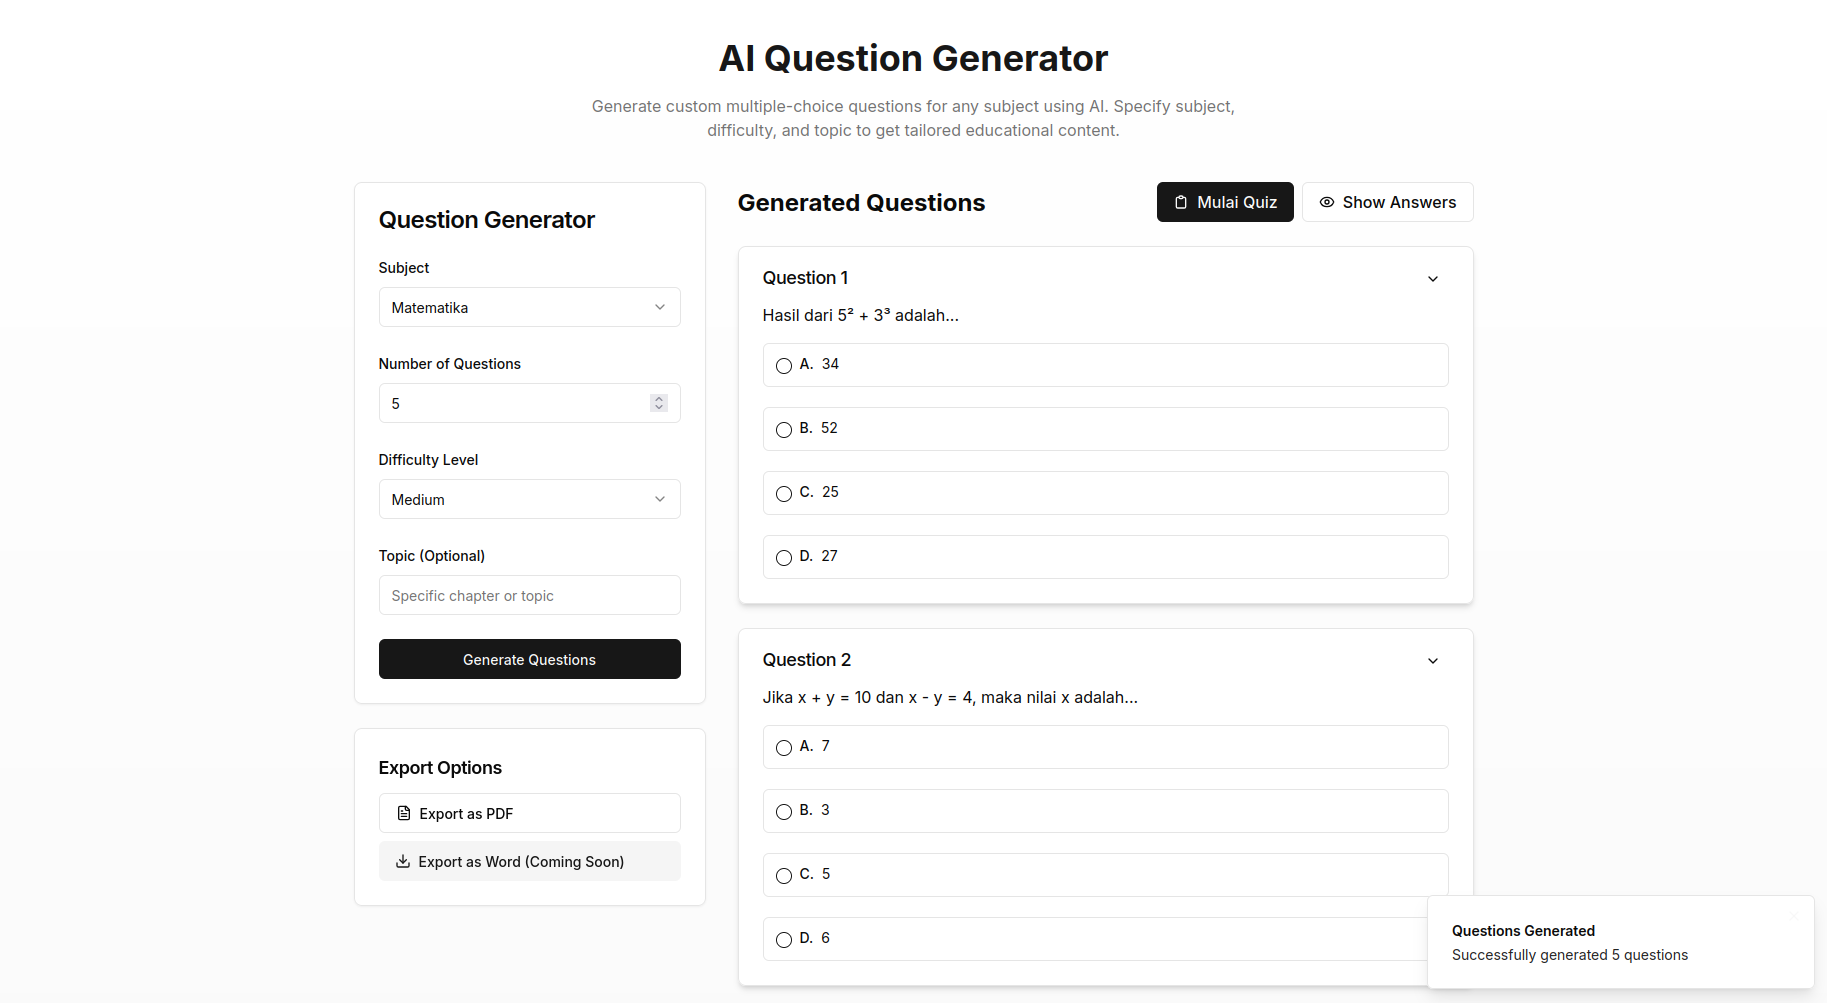Click the document icon in Export as PDF
The image size is (1827, 1003).
404,813
